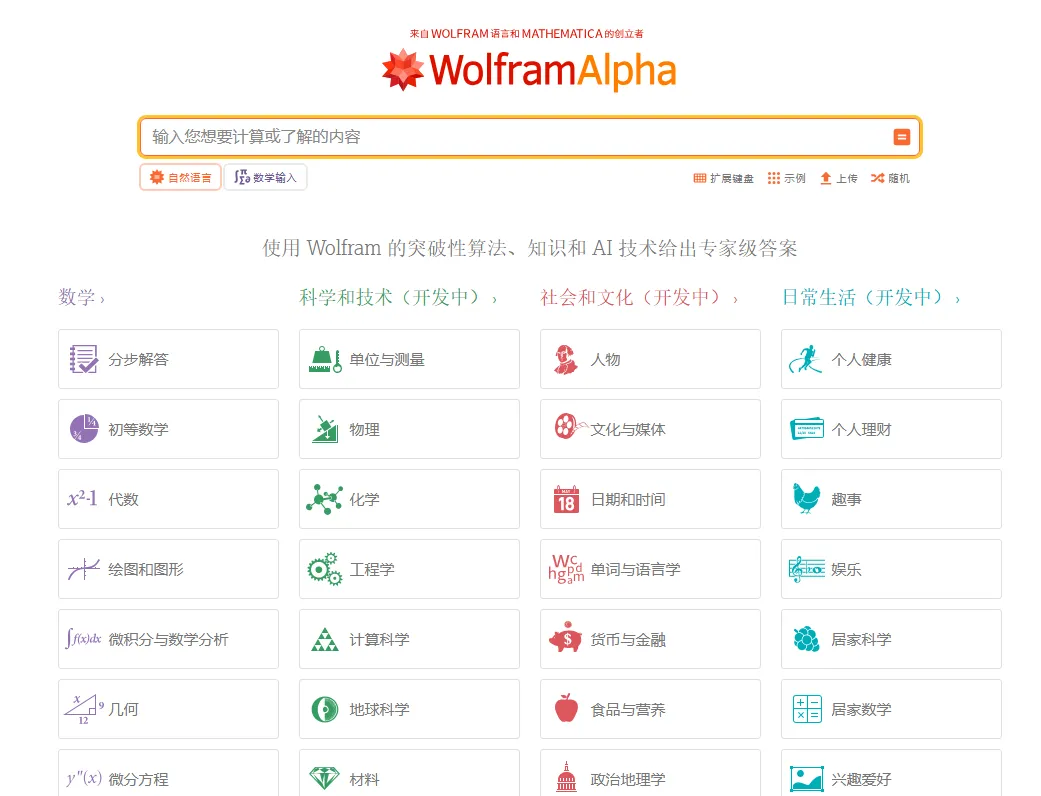This screenshot has height=796, width=1041.
Task: Click the 趣事 chicken icon
Action: 806,499
